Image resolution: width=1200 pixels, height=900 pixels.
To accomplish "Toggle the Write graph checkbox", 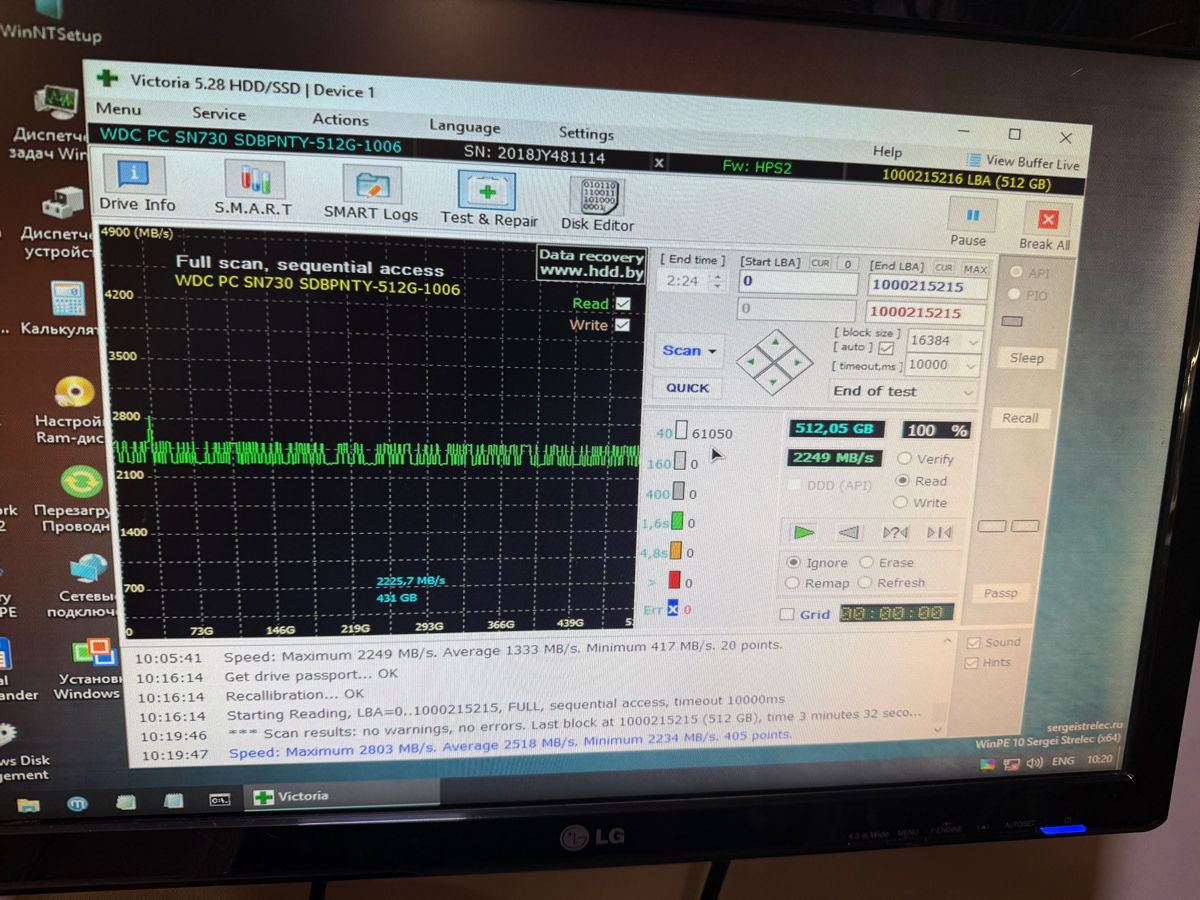I will coord(622,325).
